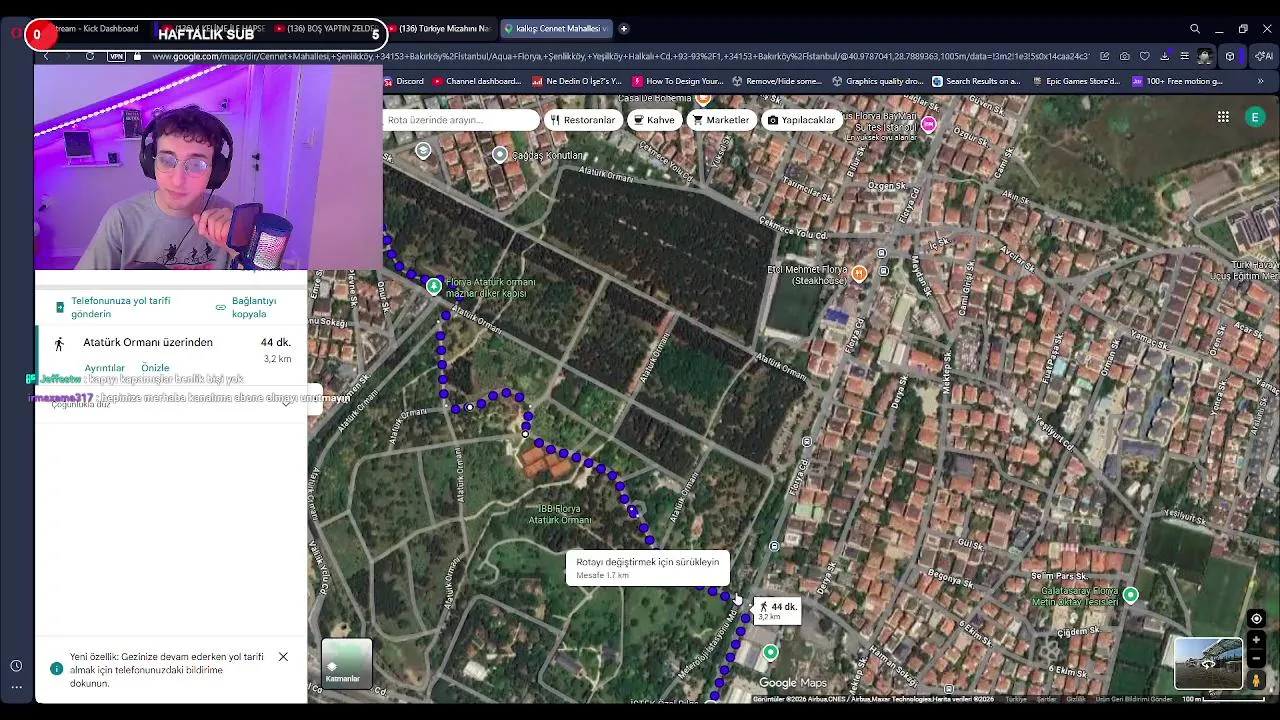Screen dimensions: 1280x720
Task: Click the Türkiye footer link
Action: click(1016, 699)
